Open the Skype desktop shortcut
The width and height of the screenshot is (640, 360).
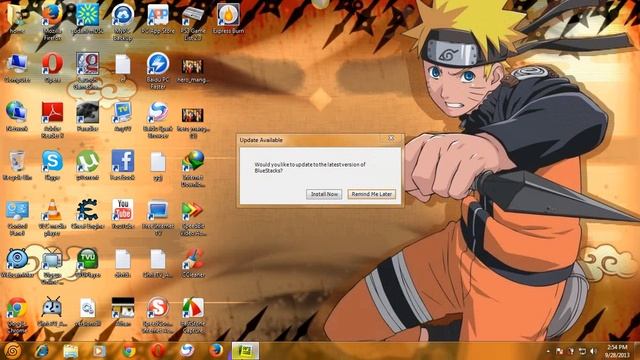[x=52, y=165]
